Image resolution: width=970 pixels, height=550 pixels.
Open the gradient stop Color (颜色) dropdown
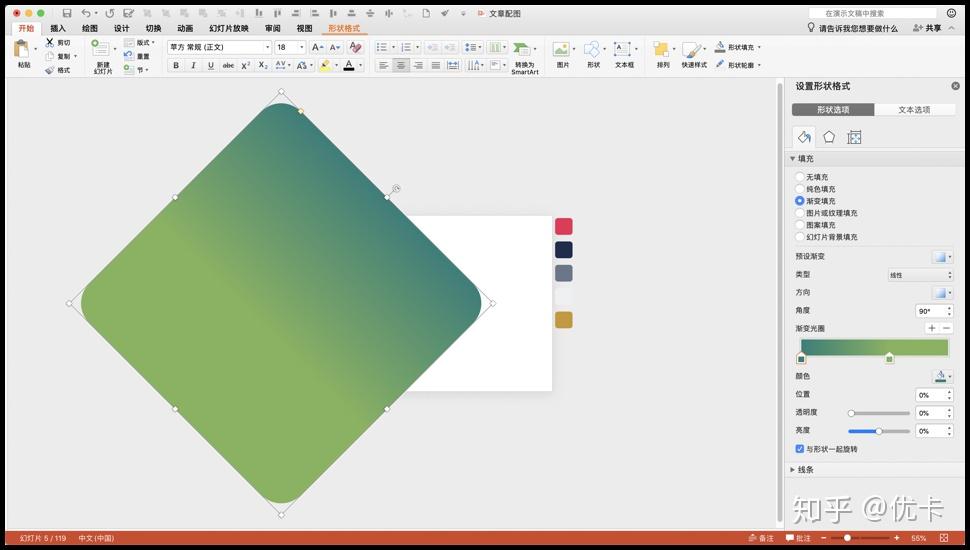click(x=942, y=376)
